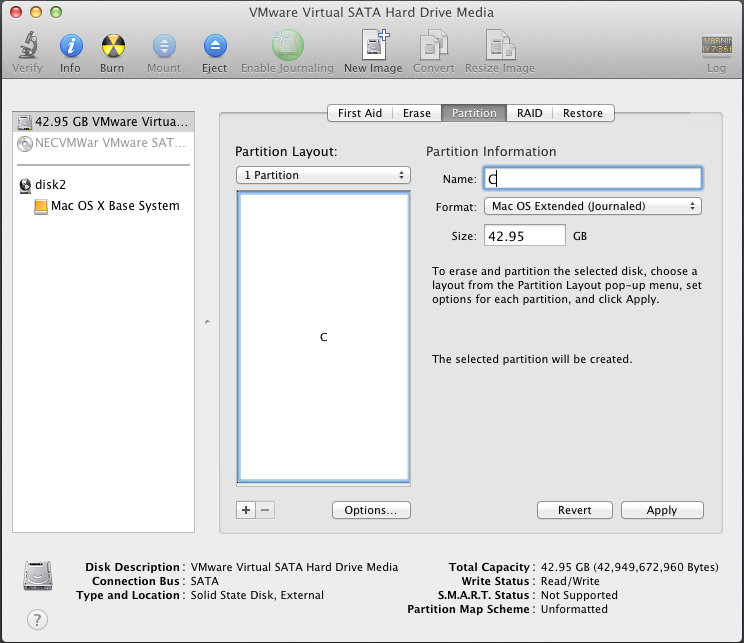This screenshot has width=744, height=643.
Task: Click the 'Solid State Disk, External' text
Action: click(x=257, y=596)
